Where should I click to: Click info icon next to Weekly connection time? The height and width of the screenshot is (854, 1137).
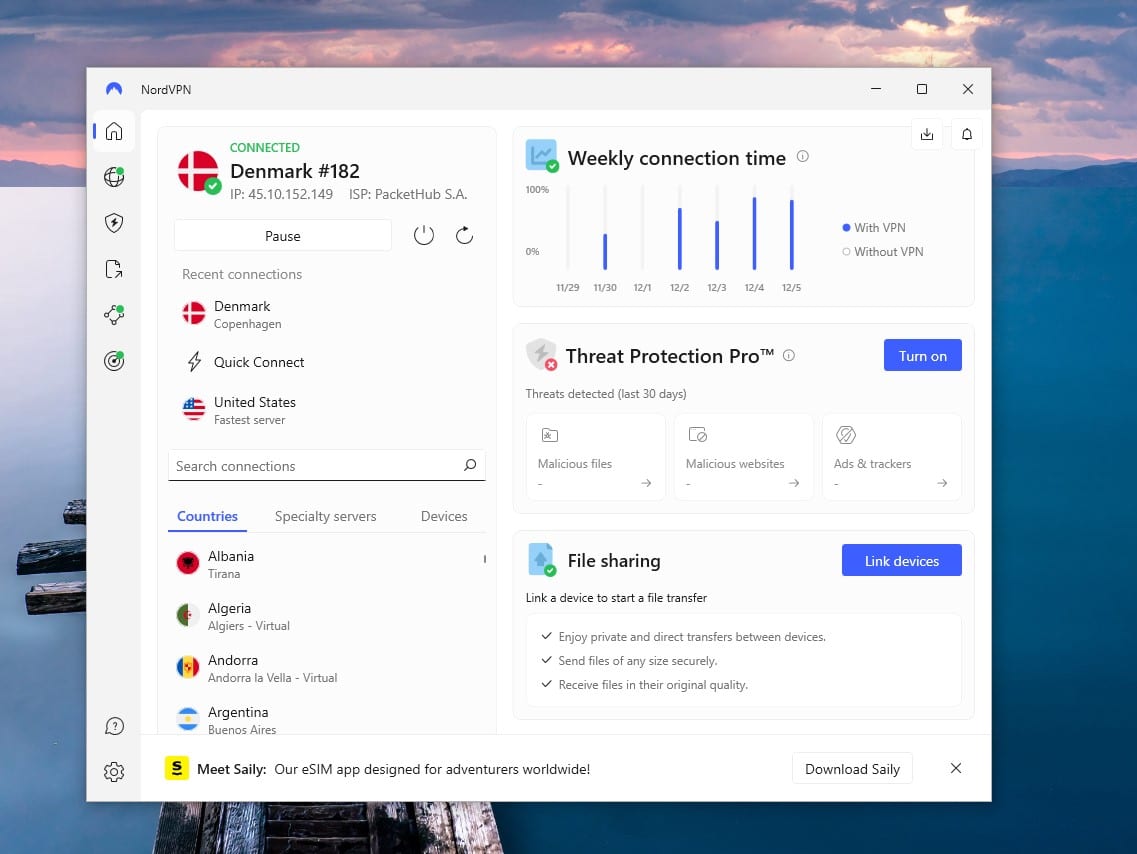(803, 157)
